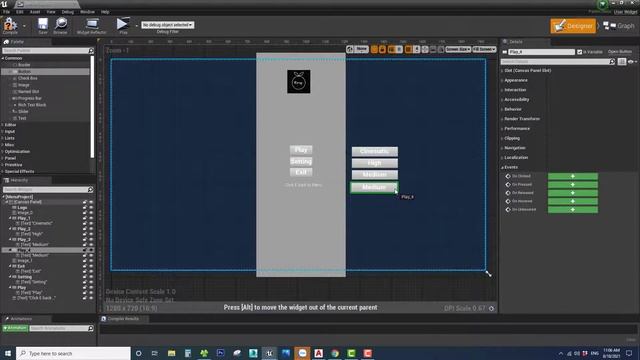640x360 pixels.
Task: Toggle the Is Variable checkbox
Action: click(579, 52)
